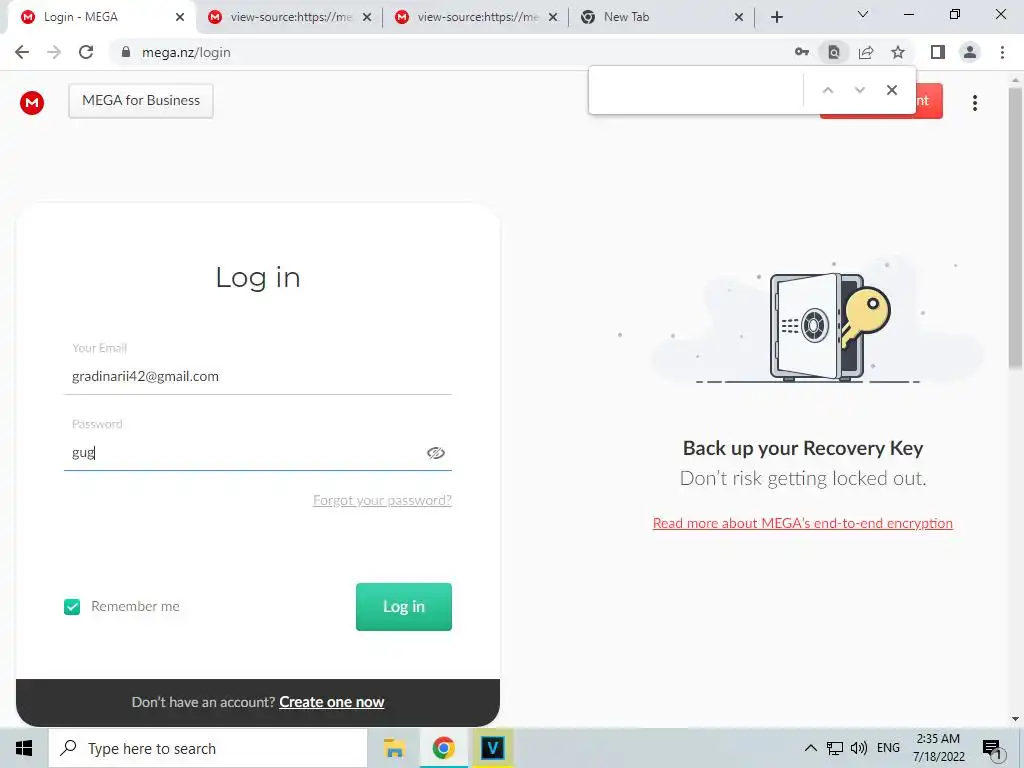Image resolution: width=1024 pixels, height=768 pixels.
Task: Open taskbar clock and calendar
Action: tap(938, 748)
